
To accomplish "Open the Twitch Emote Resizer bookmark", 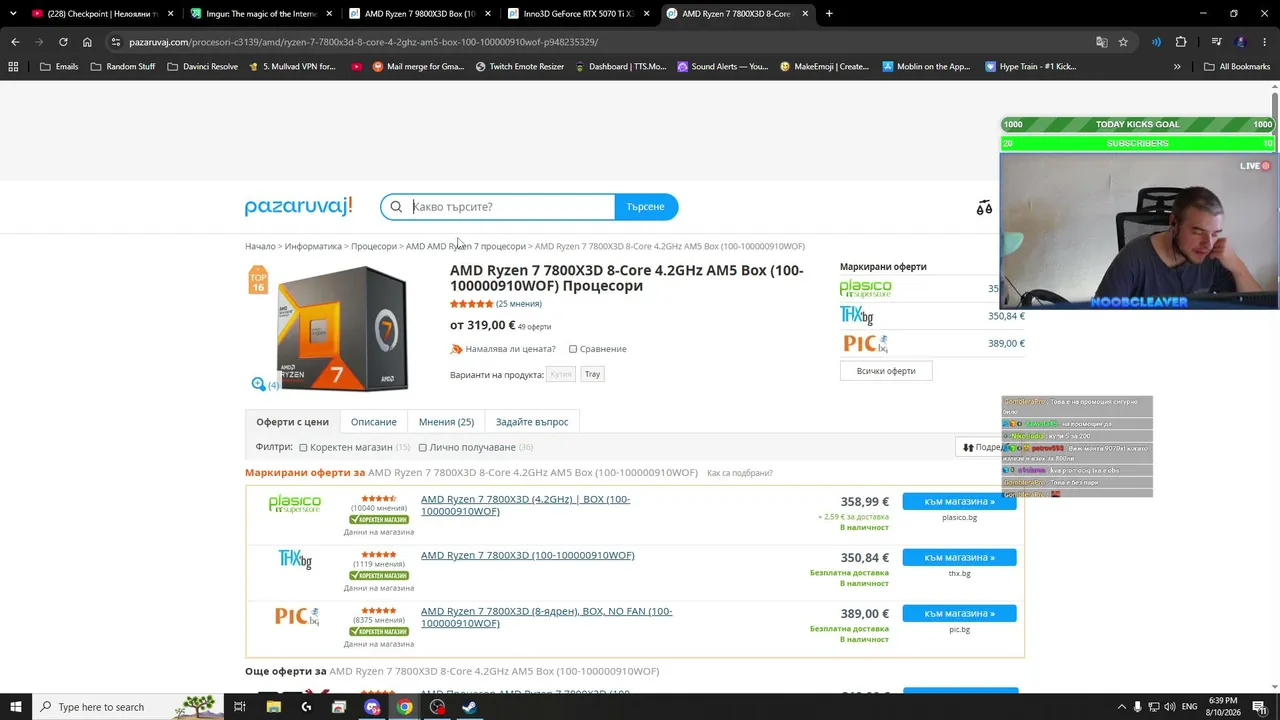I will [x=520, y=67].
